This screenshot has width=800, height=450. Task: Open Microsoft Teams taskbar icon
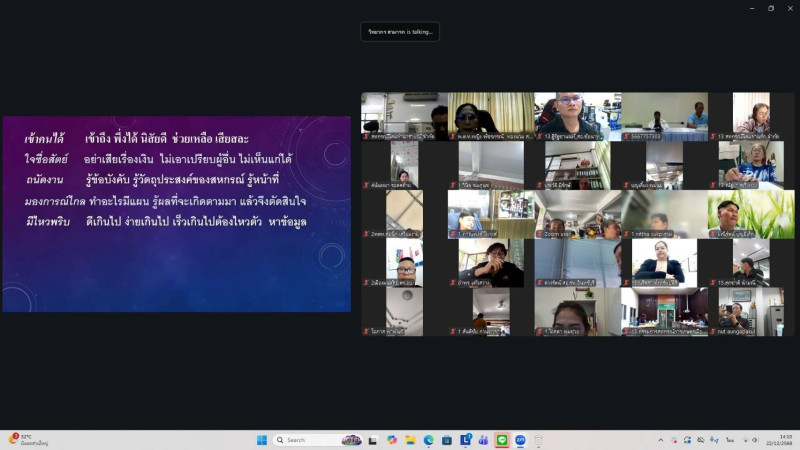[x=484, y=440]
